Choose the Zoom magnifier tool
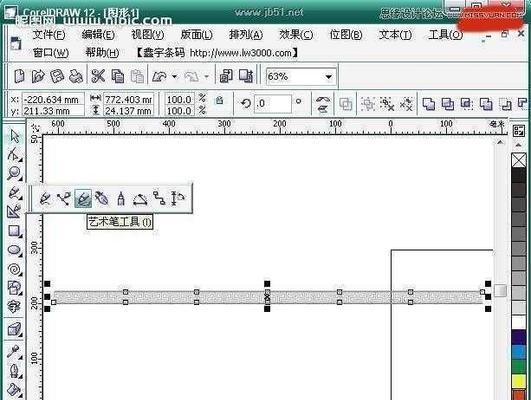 14,173
